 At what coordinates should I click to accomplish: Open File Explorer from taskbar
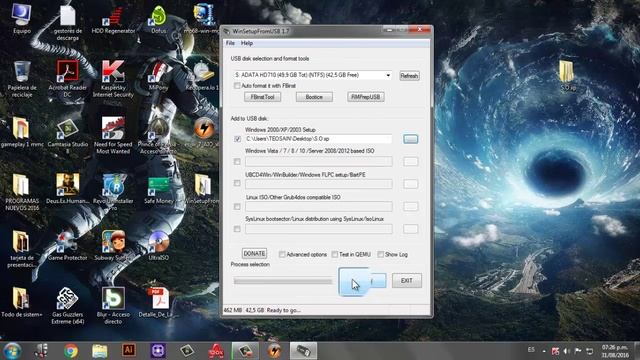tap(100, 351)
